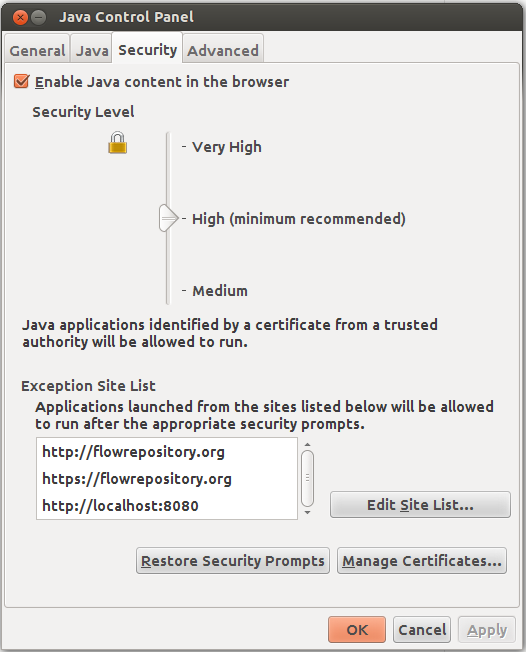Click the security level slider handle
Viewport: 526px width, 652px height.
[x=168, y=218]
